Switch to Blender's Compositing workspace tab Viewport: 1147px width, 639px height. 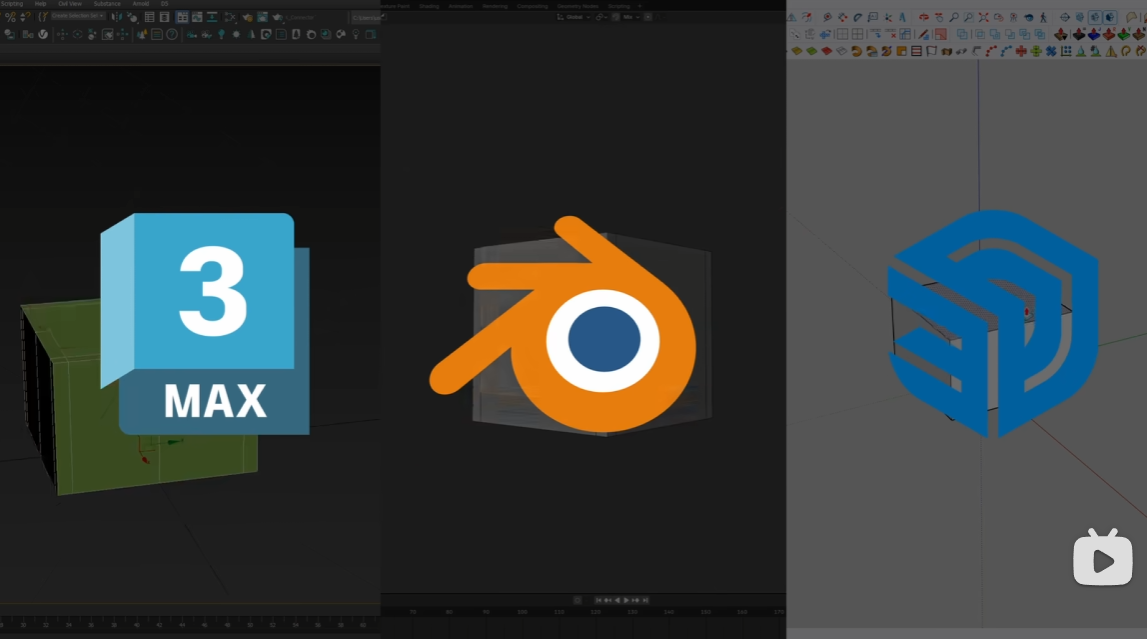[x=533, y=6]
